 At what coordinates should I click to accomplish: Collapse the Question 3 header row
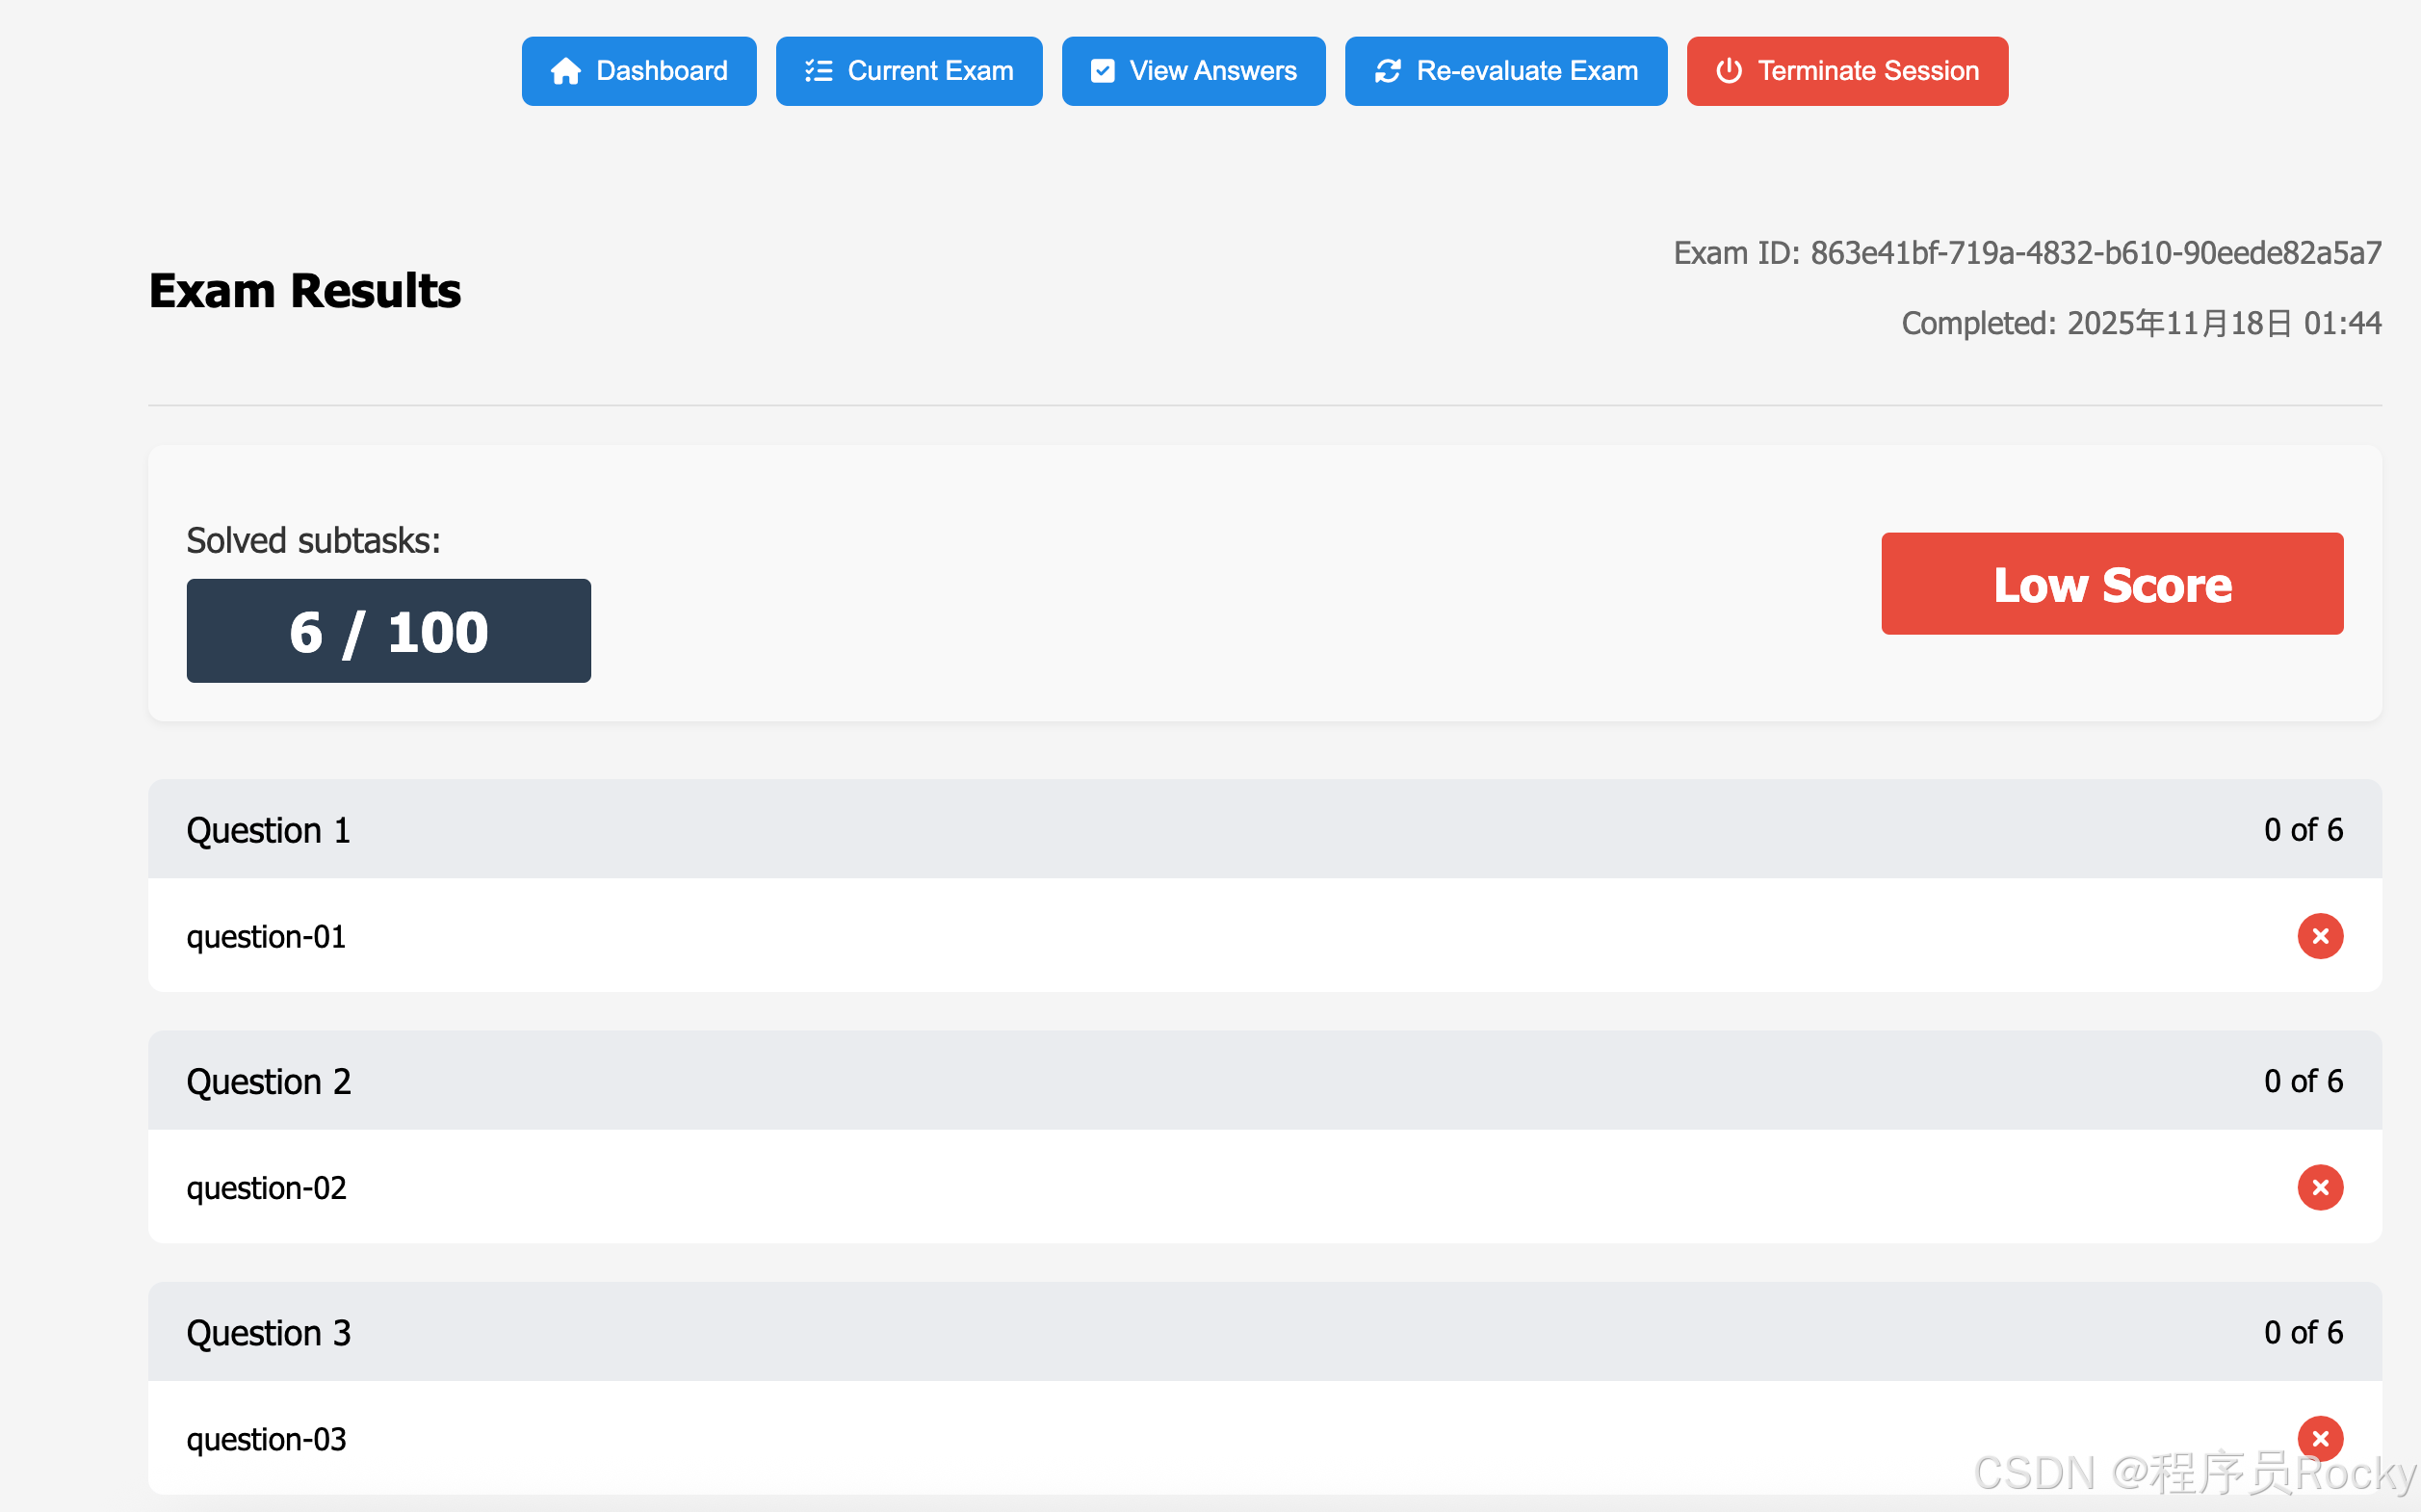click(1264, 1332)
